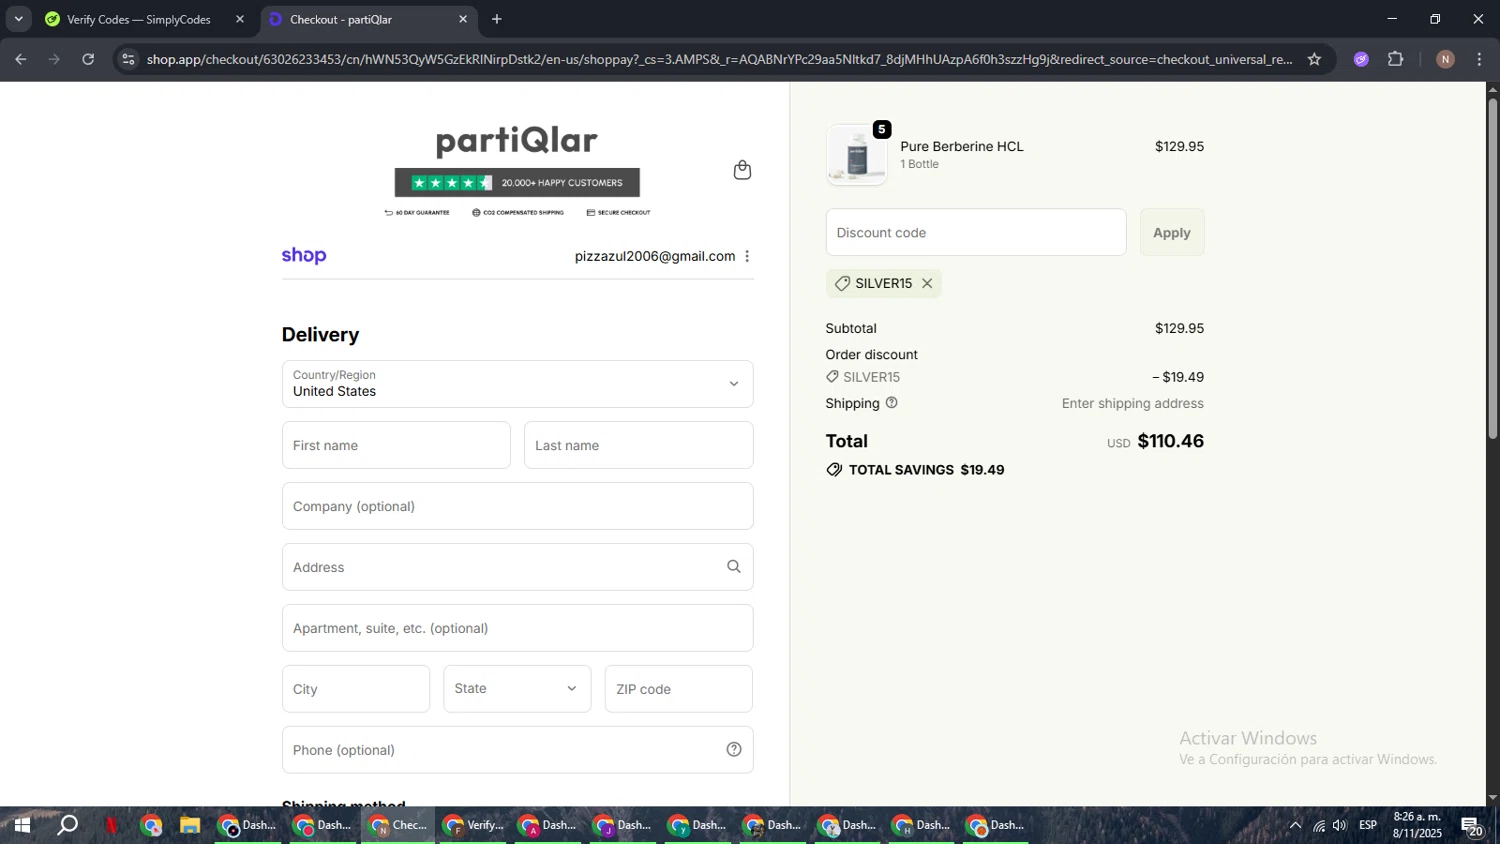Click the Discount code field
The width and height of the screenshot is (1500, 844).
(x=976, y=232)
